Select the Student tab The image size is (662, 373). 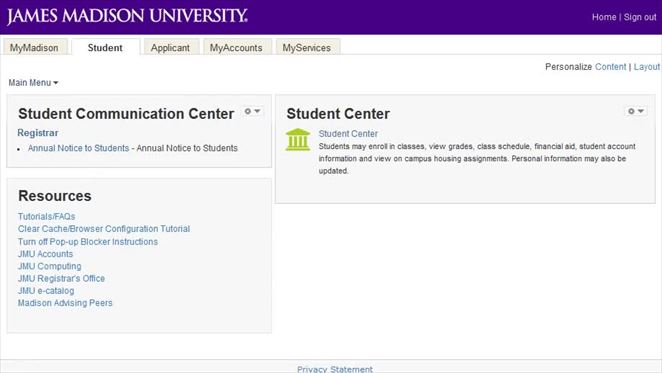105,47
